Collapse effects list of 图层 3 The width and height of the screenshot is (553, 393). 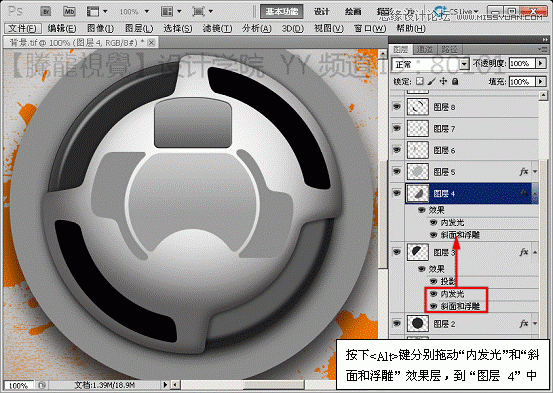click(535, 252)
